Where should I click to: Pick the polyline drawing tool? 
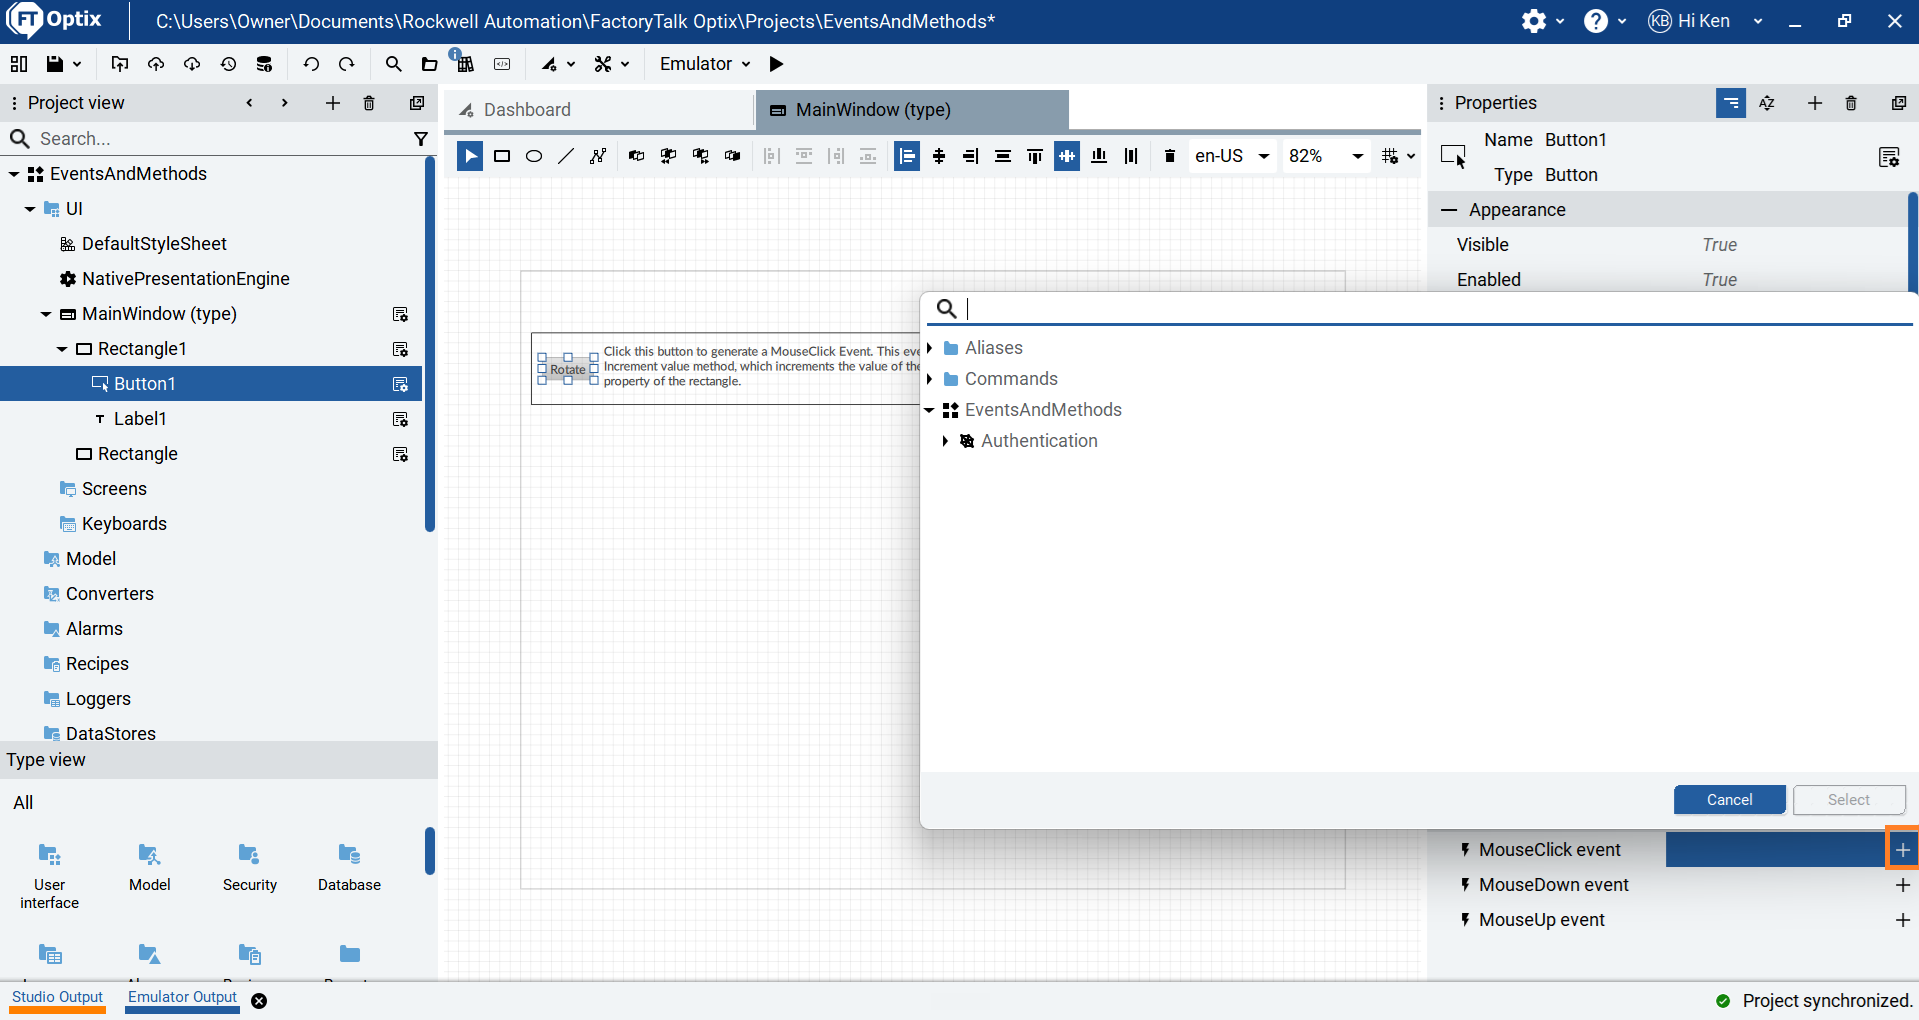(x=598, y=156)
